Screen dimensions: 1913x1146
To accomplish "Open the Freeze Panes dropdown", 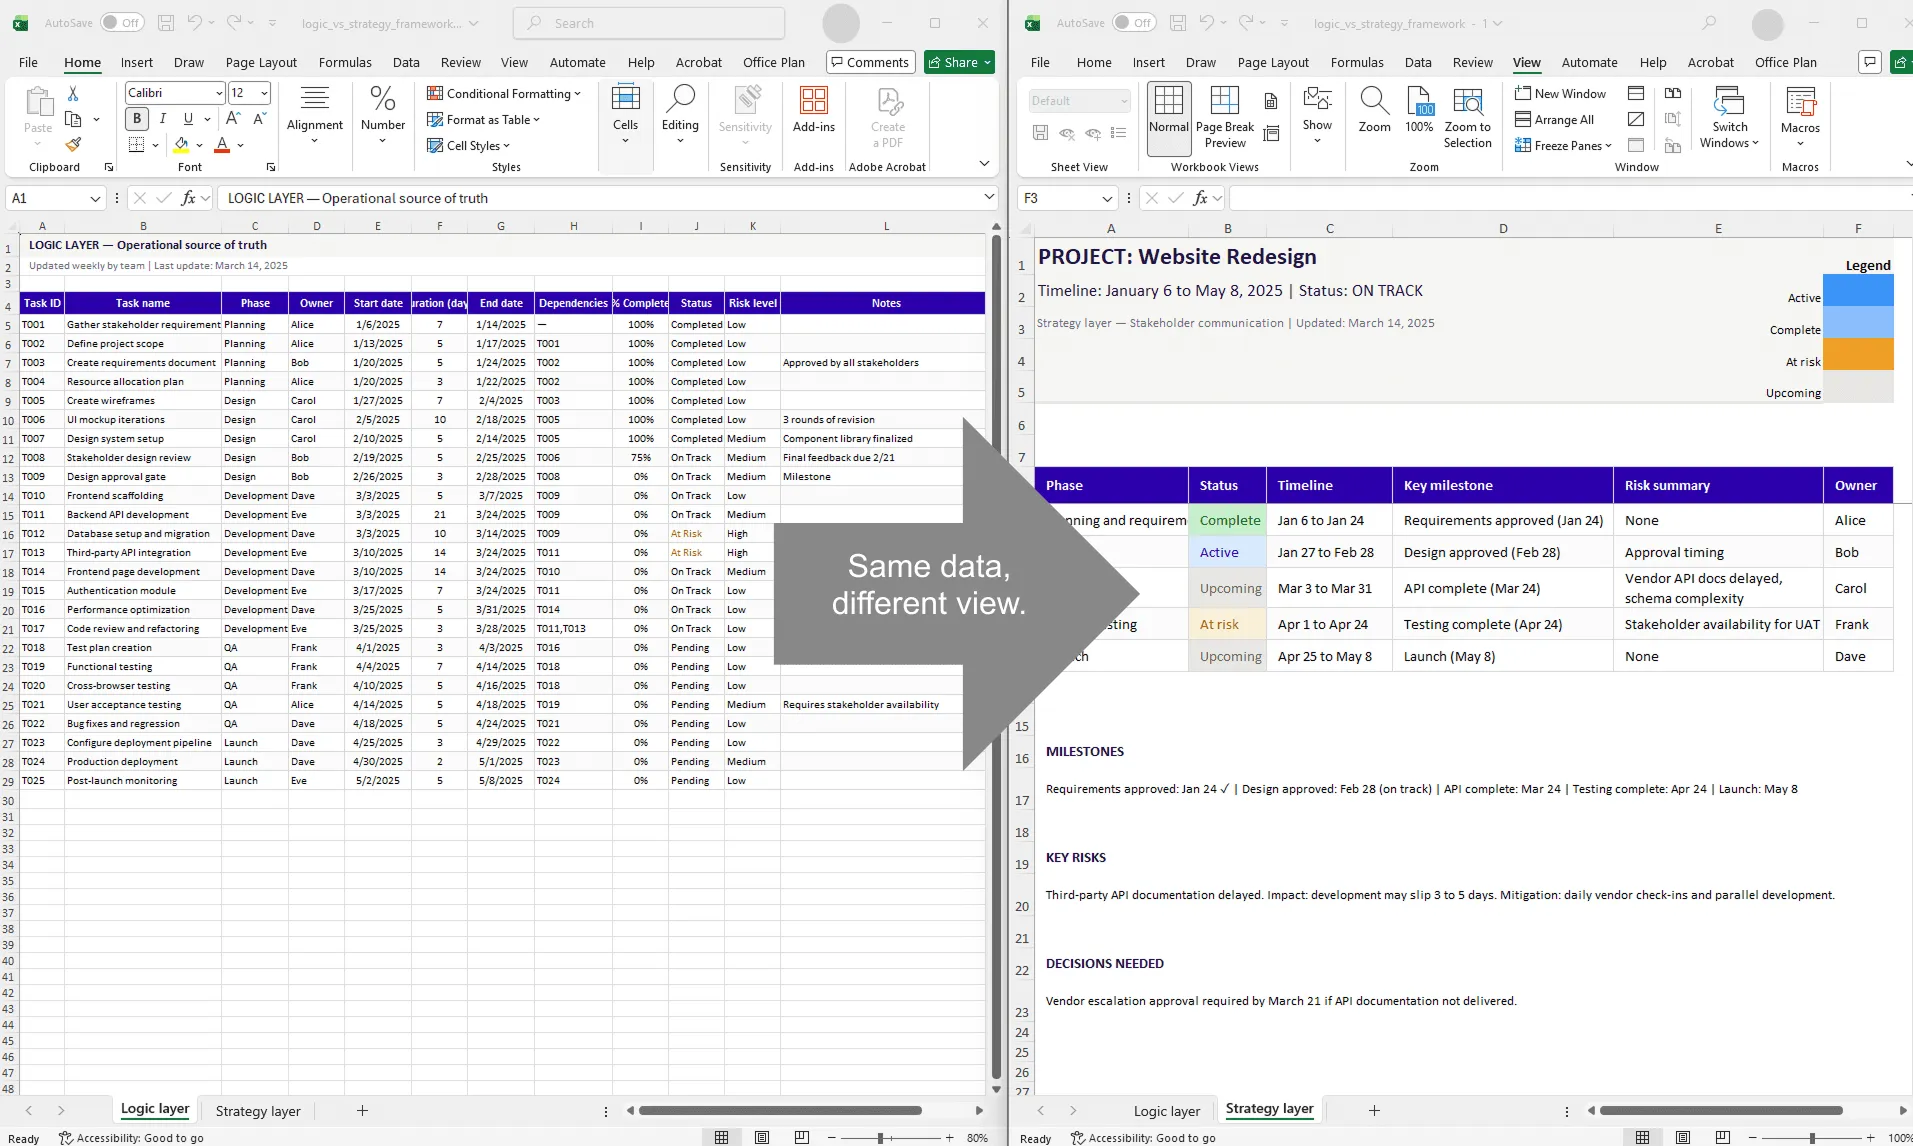I will click(x=1563, y=145).
